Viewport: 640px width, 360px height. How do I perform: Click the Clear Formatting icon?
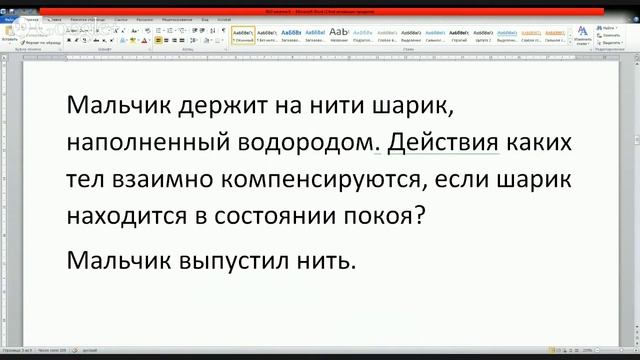click(148, 31)
